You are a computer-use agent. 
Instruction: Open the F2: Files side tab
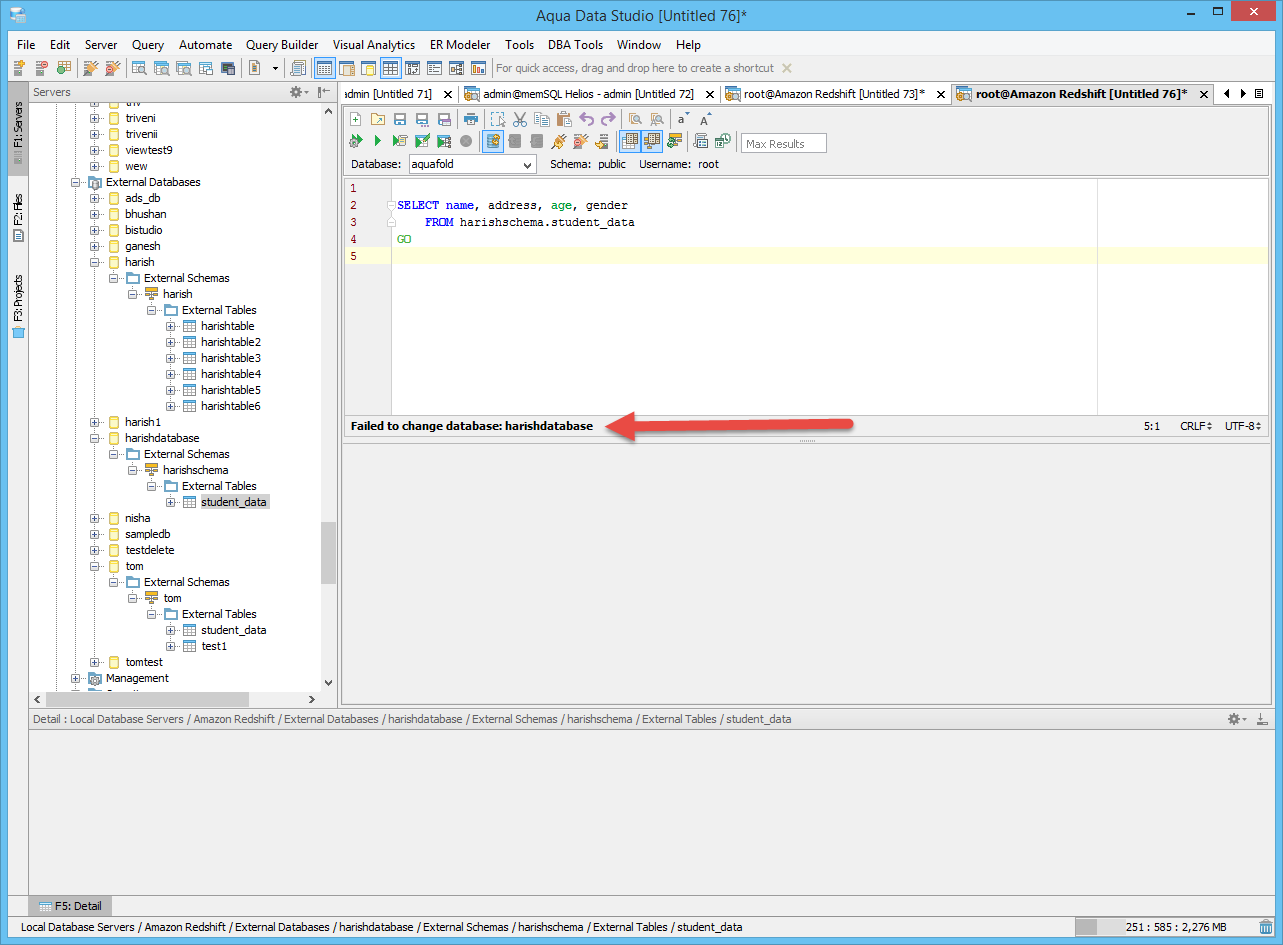[x=18, y=217]
